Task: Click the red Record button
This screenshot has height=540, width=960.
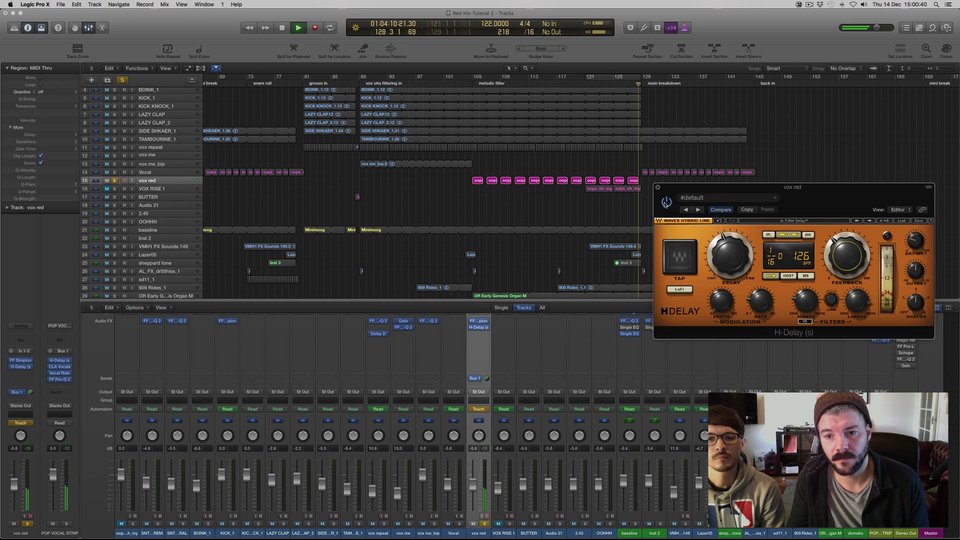Action: pos(315,28)
